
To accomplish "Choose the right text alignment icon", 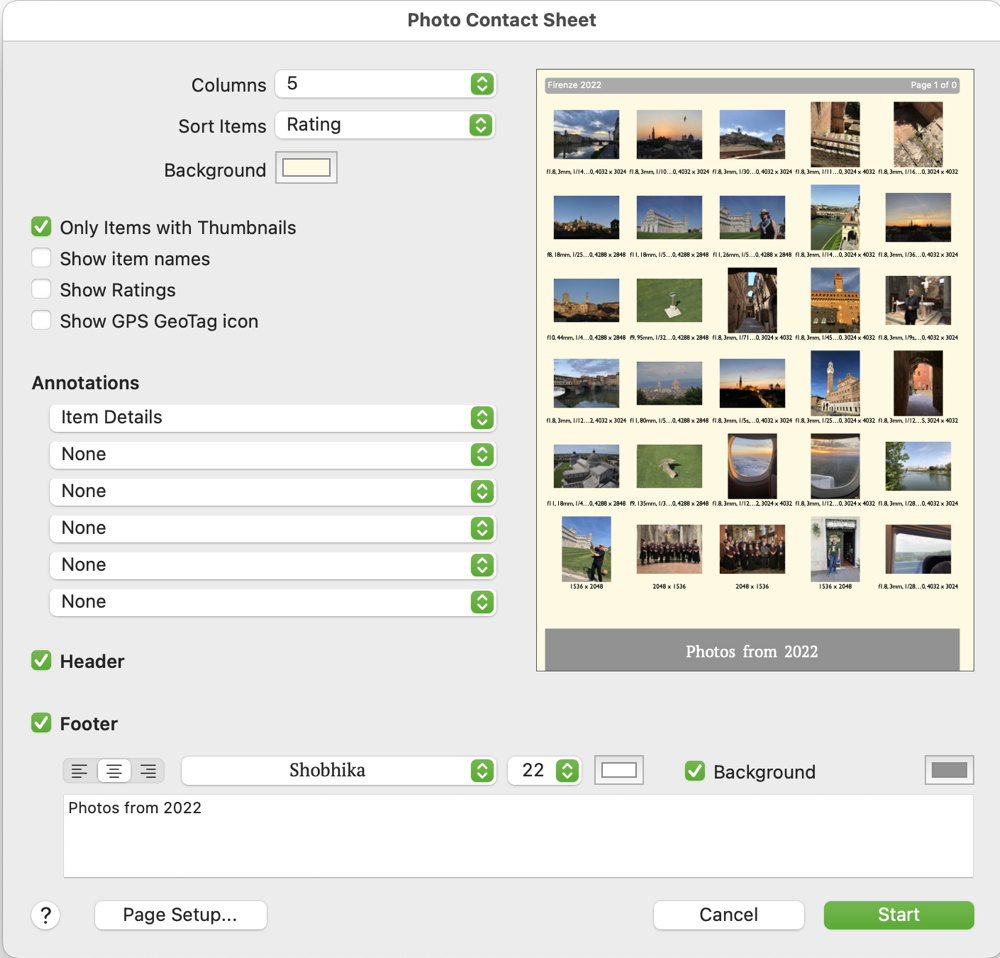I will click(x=148, y=771).
